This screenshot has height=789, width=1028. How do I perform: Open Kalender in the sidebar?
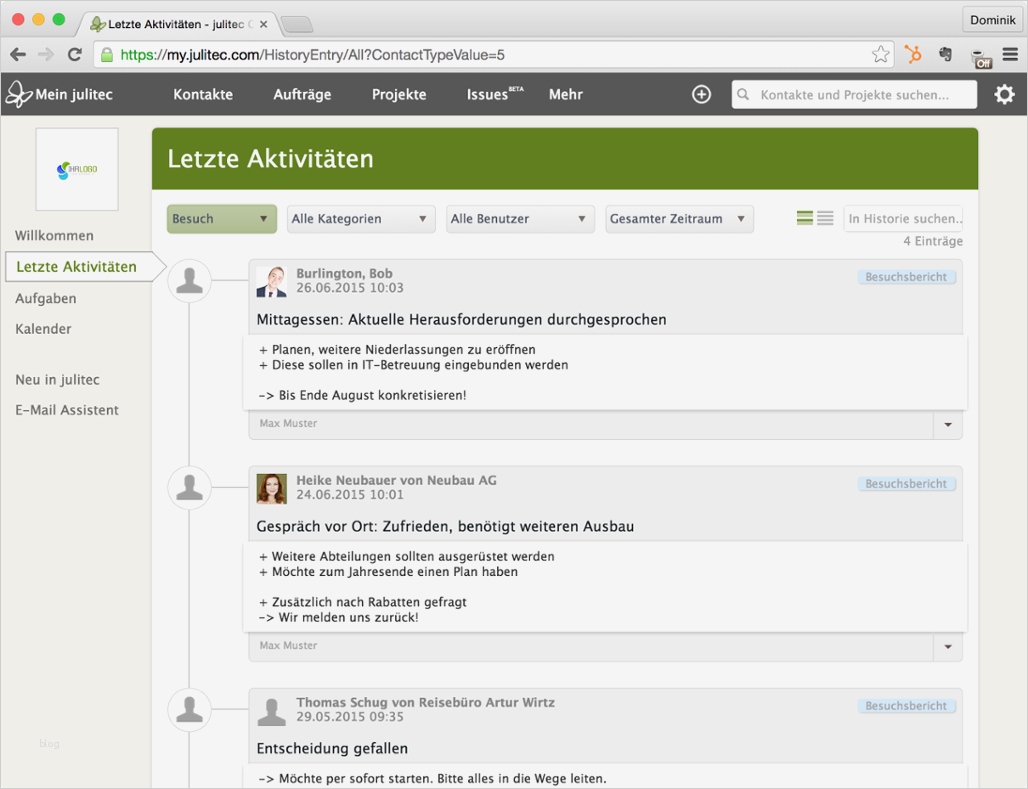pyautogui.click(x=43, y=329)
